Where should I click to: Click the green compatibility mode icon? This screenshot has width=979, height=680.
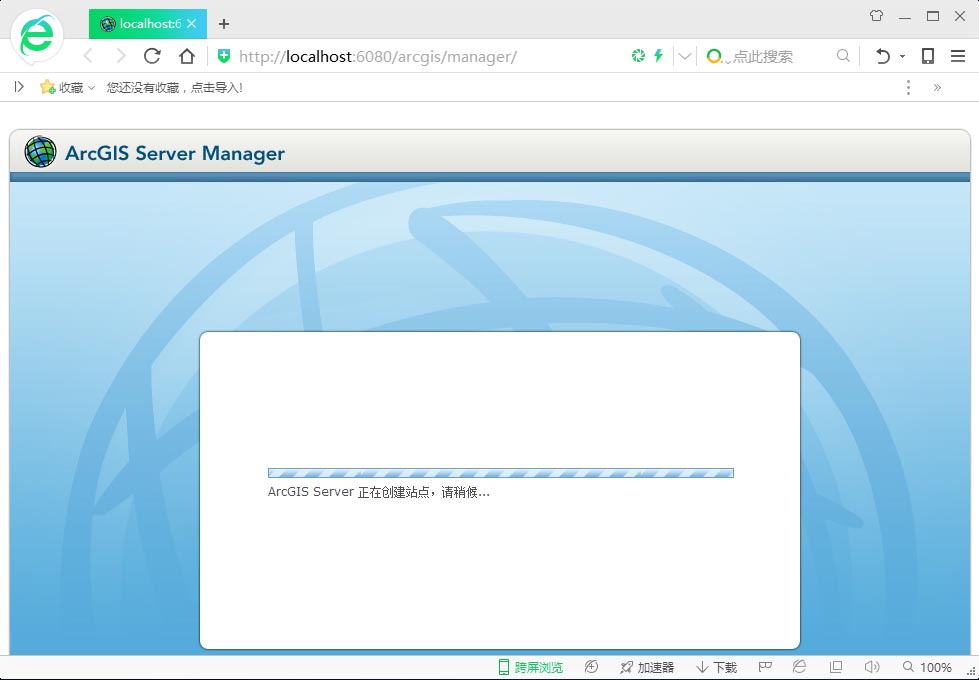[x=638, y=56]
